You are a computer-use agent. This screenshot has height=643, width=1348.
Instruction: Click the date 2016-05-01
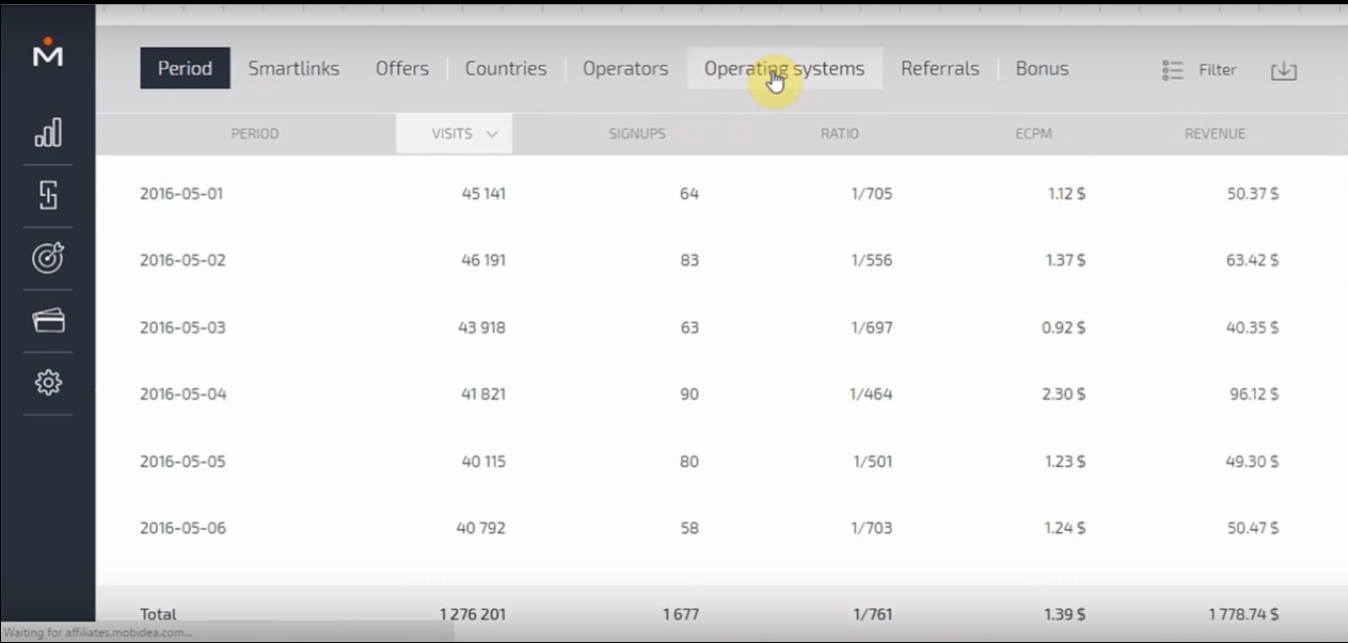[182, 194]
